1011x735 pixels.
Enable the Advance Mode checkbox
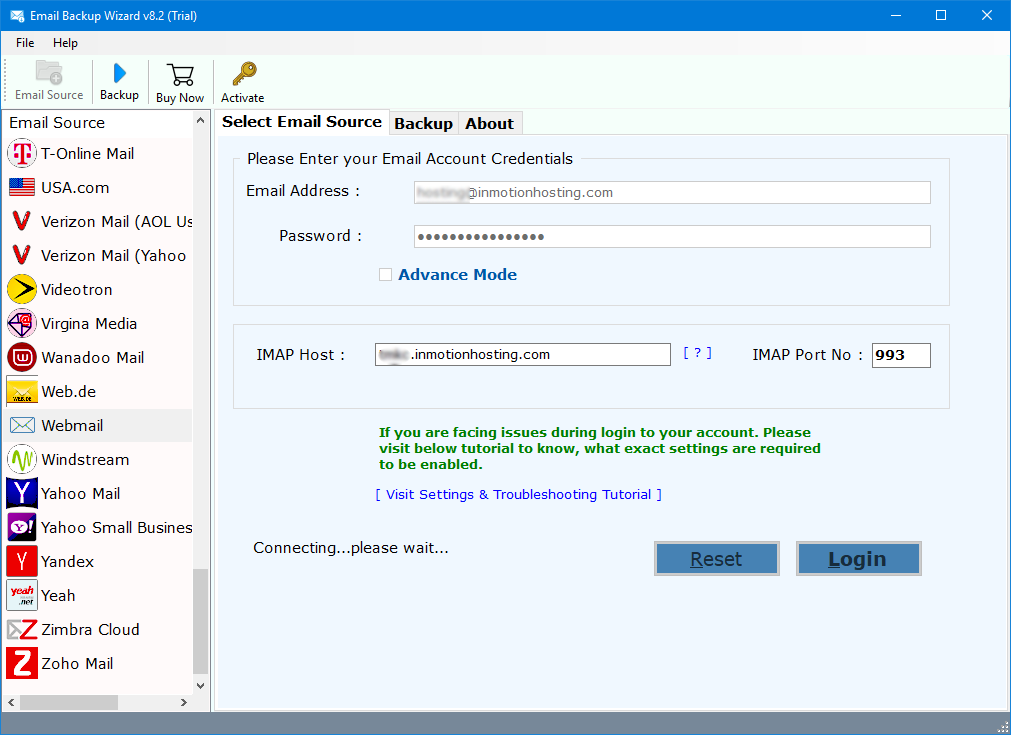point(386,275)
